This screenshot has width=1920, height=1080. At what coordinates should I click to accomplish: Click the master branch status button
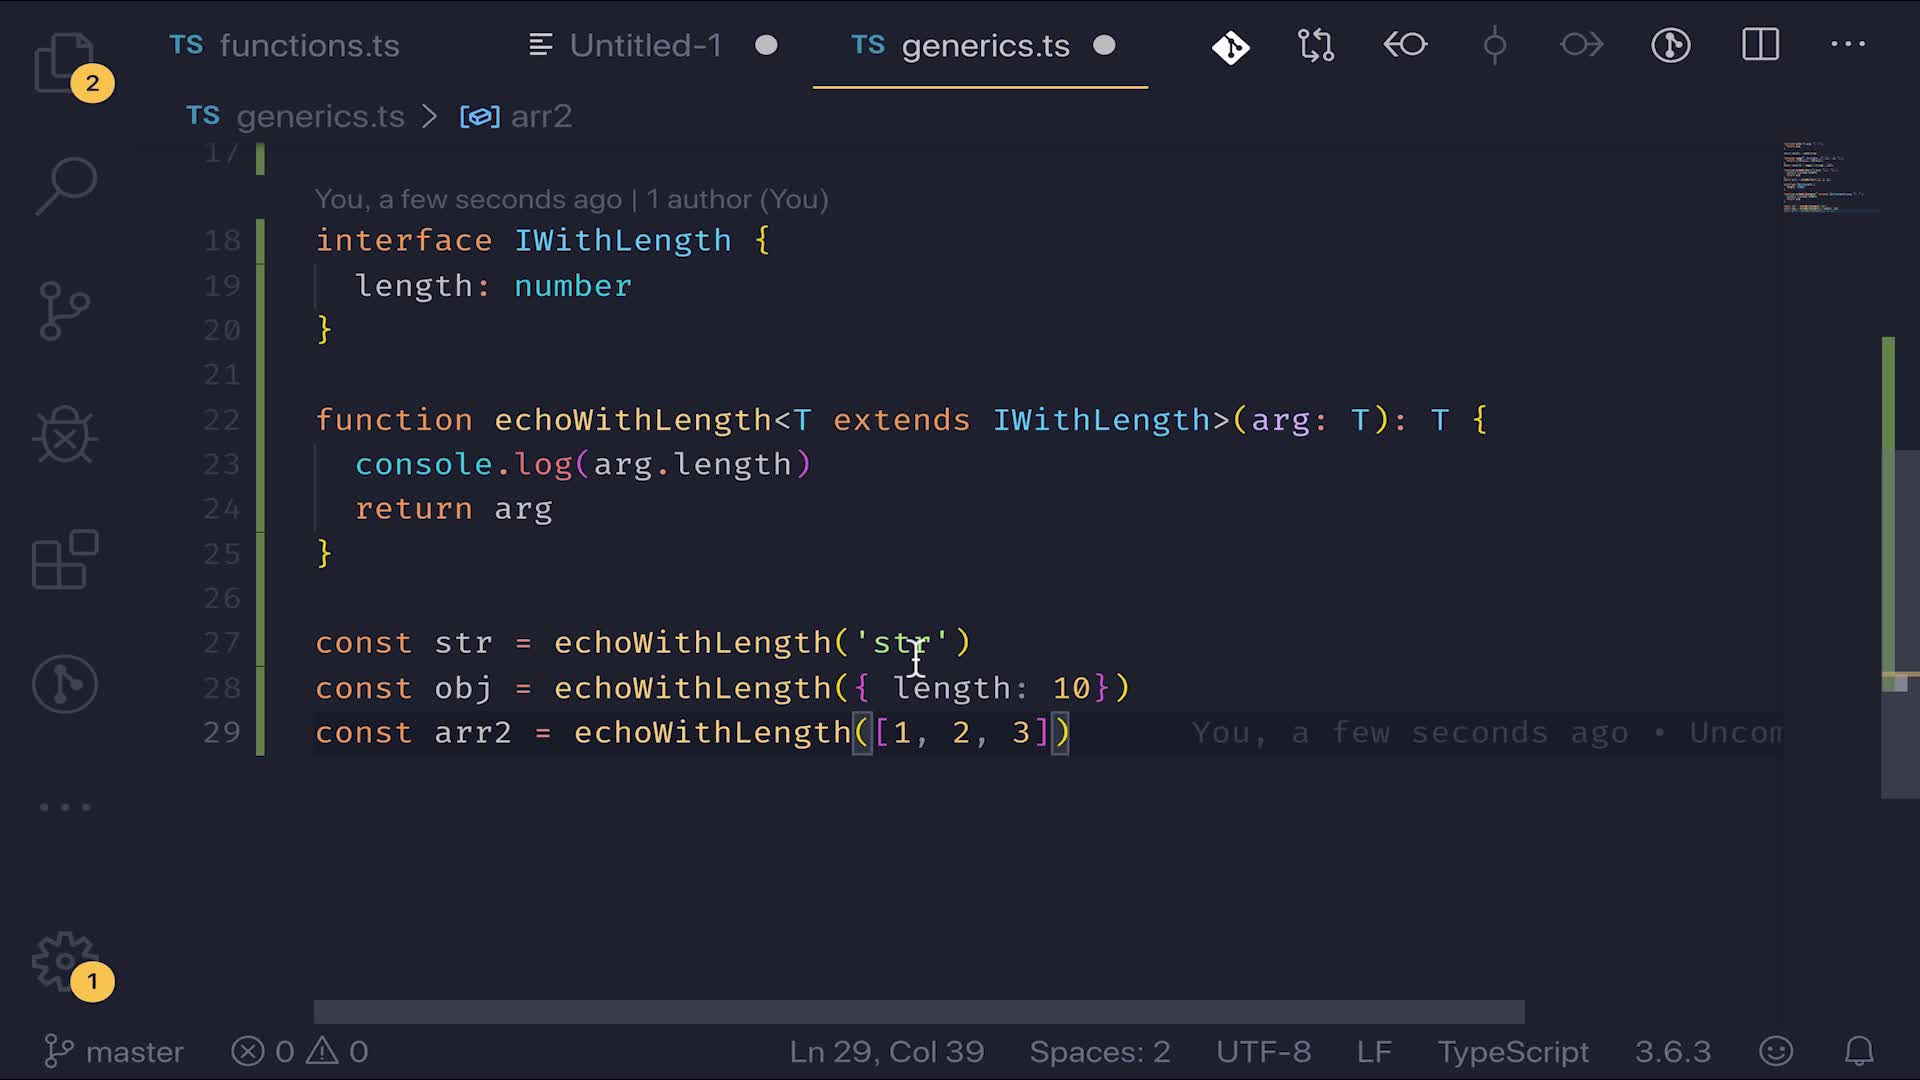[115, 1052]
